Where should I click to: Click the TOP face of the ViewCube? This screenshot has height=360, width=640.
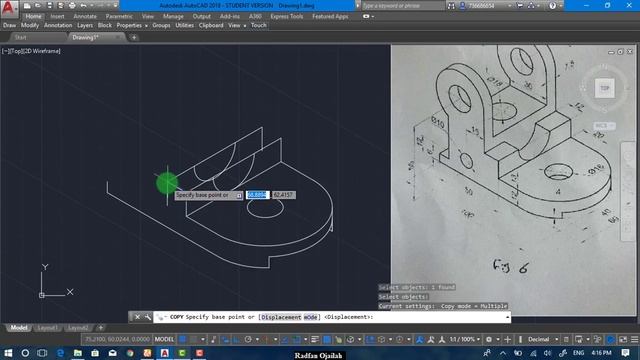pyautogui.click(x=604, y=88)
